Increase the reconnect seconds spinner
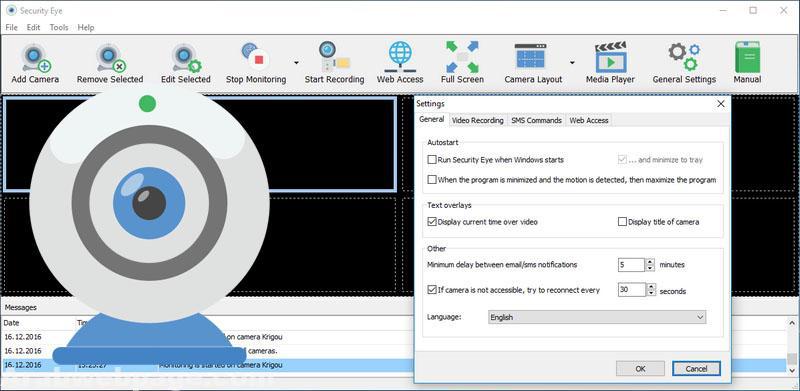Viewport: 800px width, 391px height. point(650,287)
